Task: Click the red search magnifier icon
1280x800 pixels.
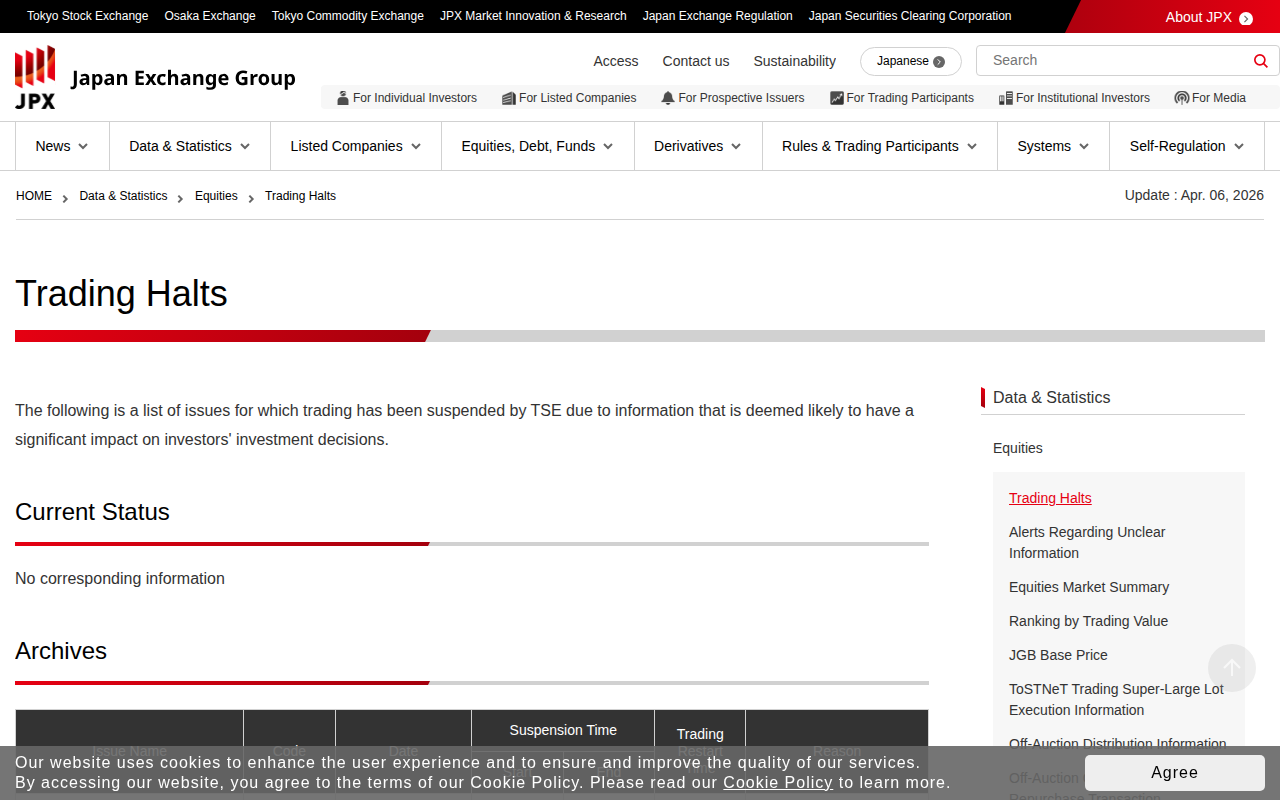Action: point(1260,61)
